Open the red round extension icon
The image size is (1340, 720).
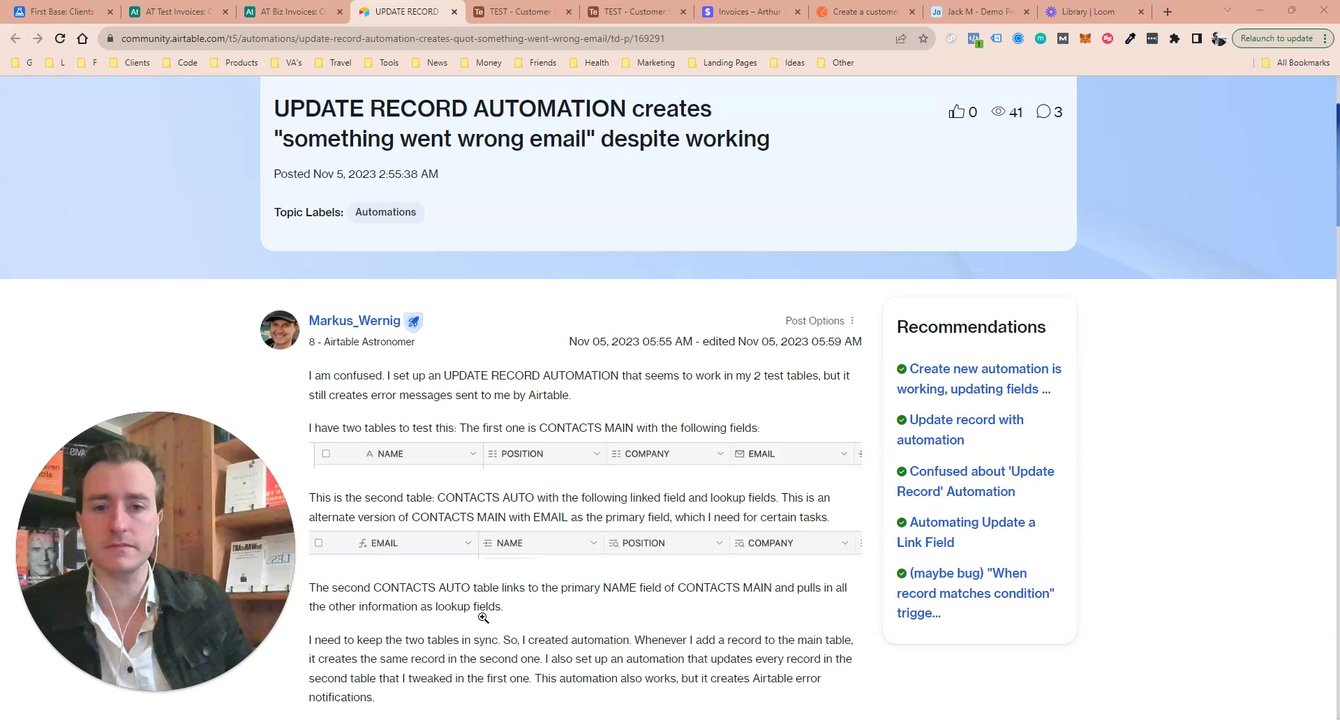1107,38
